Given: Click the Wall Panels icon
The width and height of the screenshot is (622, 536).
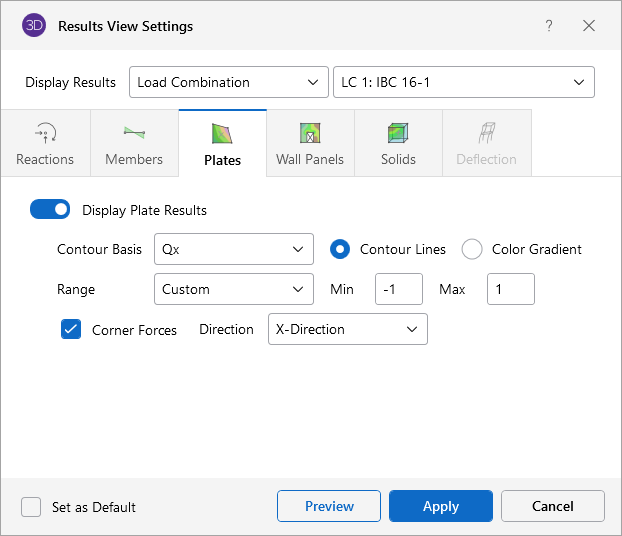Looking at the screenshot, I should point(310,133).
